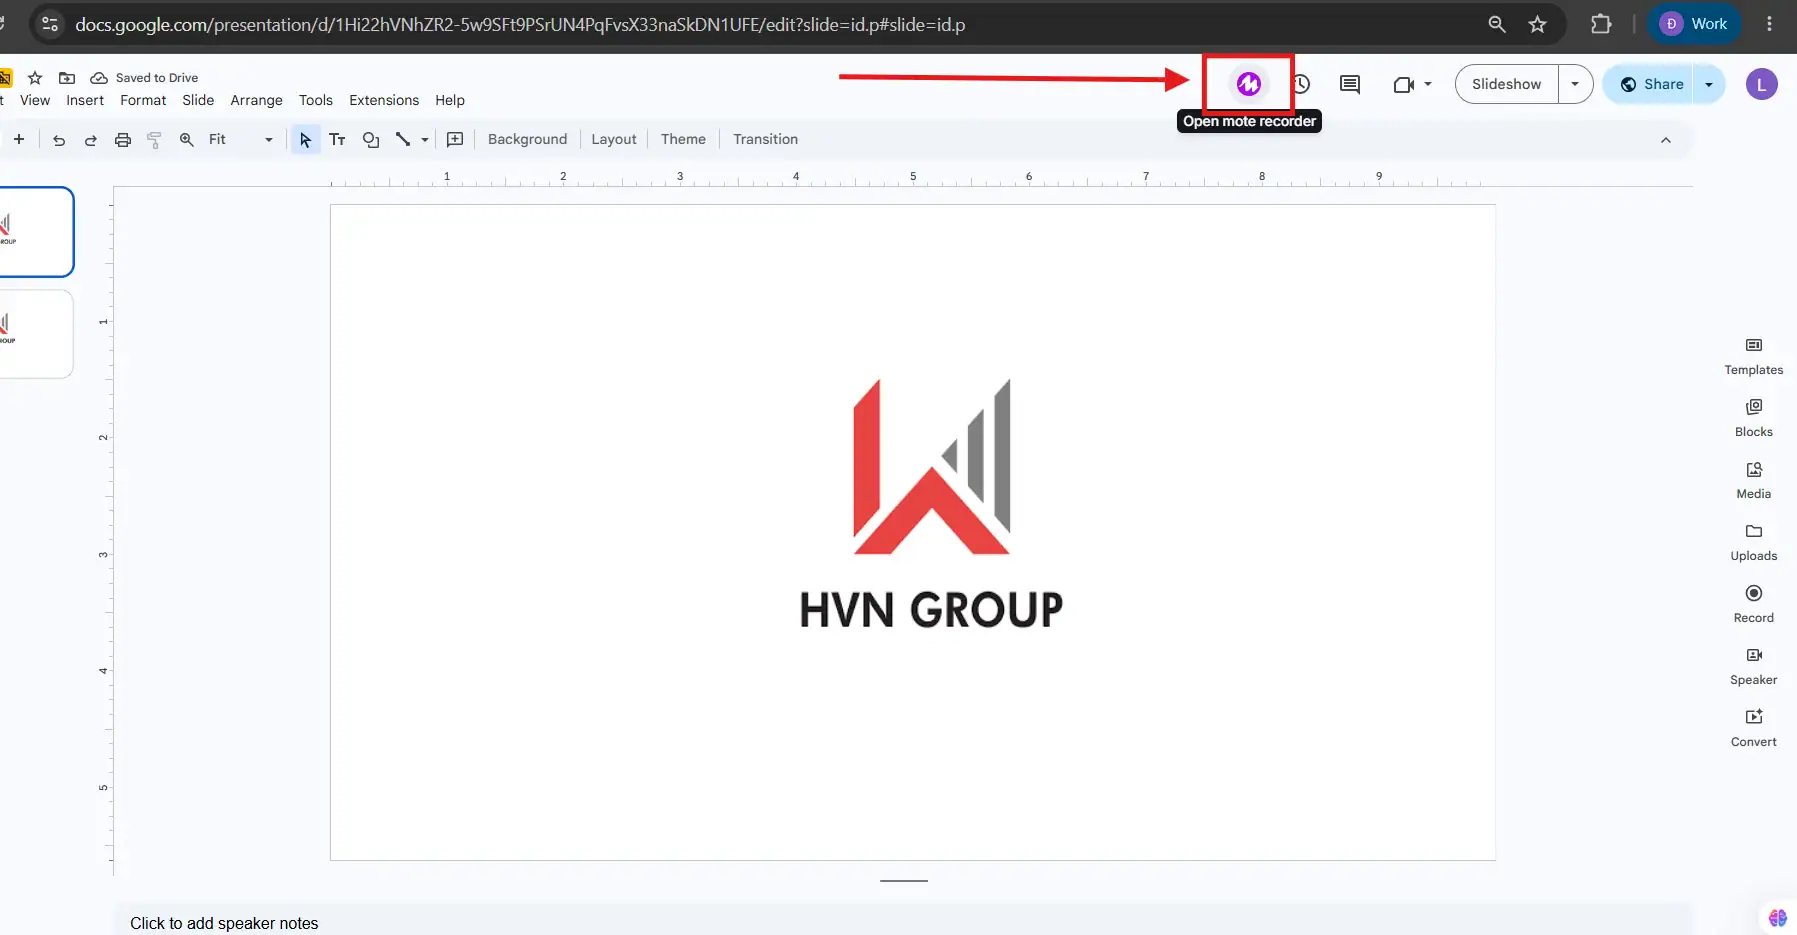The height and width of the screenshot is (935, 1797).
Task: Open the Help menu
Action: [450, 100]
